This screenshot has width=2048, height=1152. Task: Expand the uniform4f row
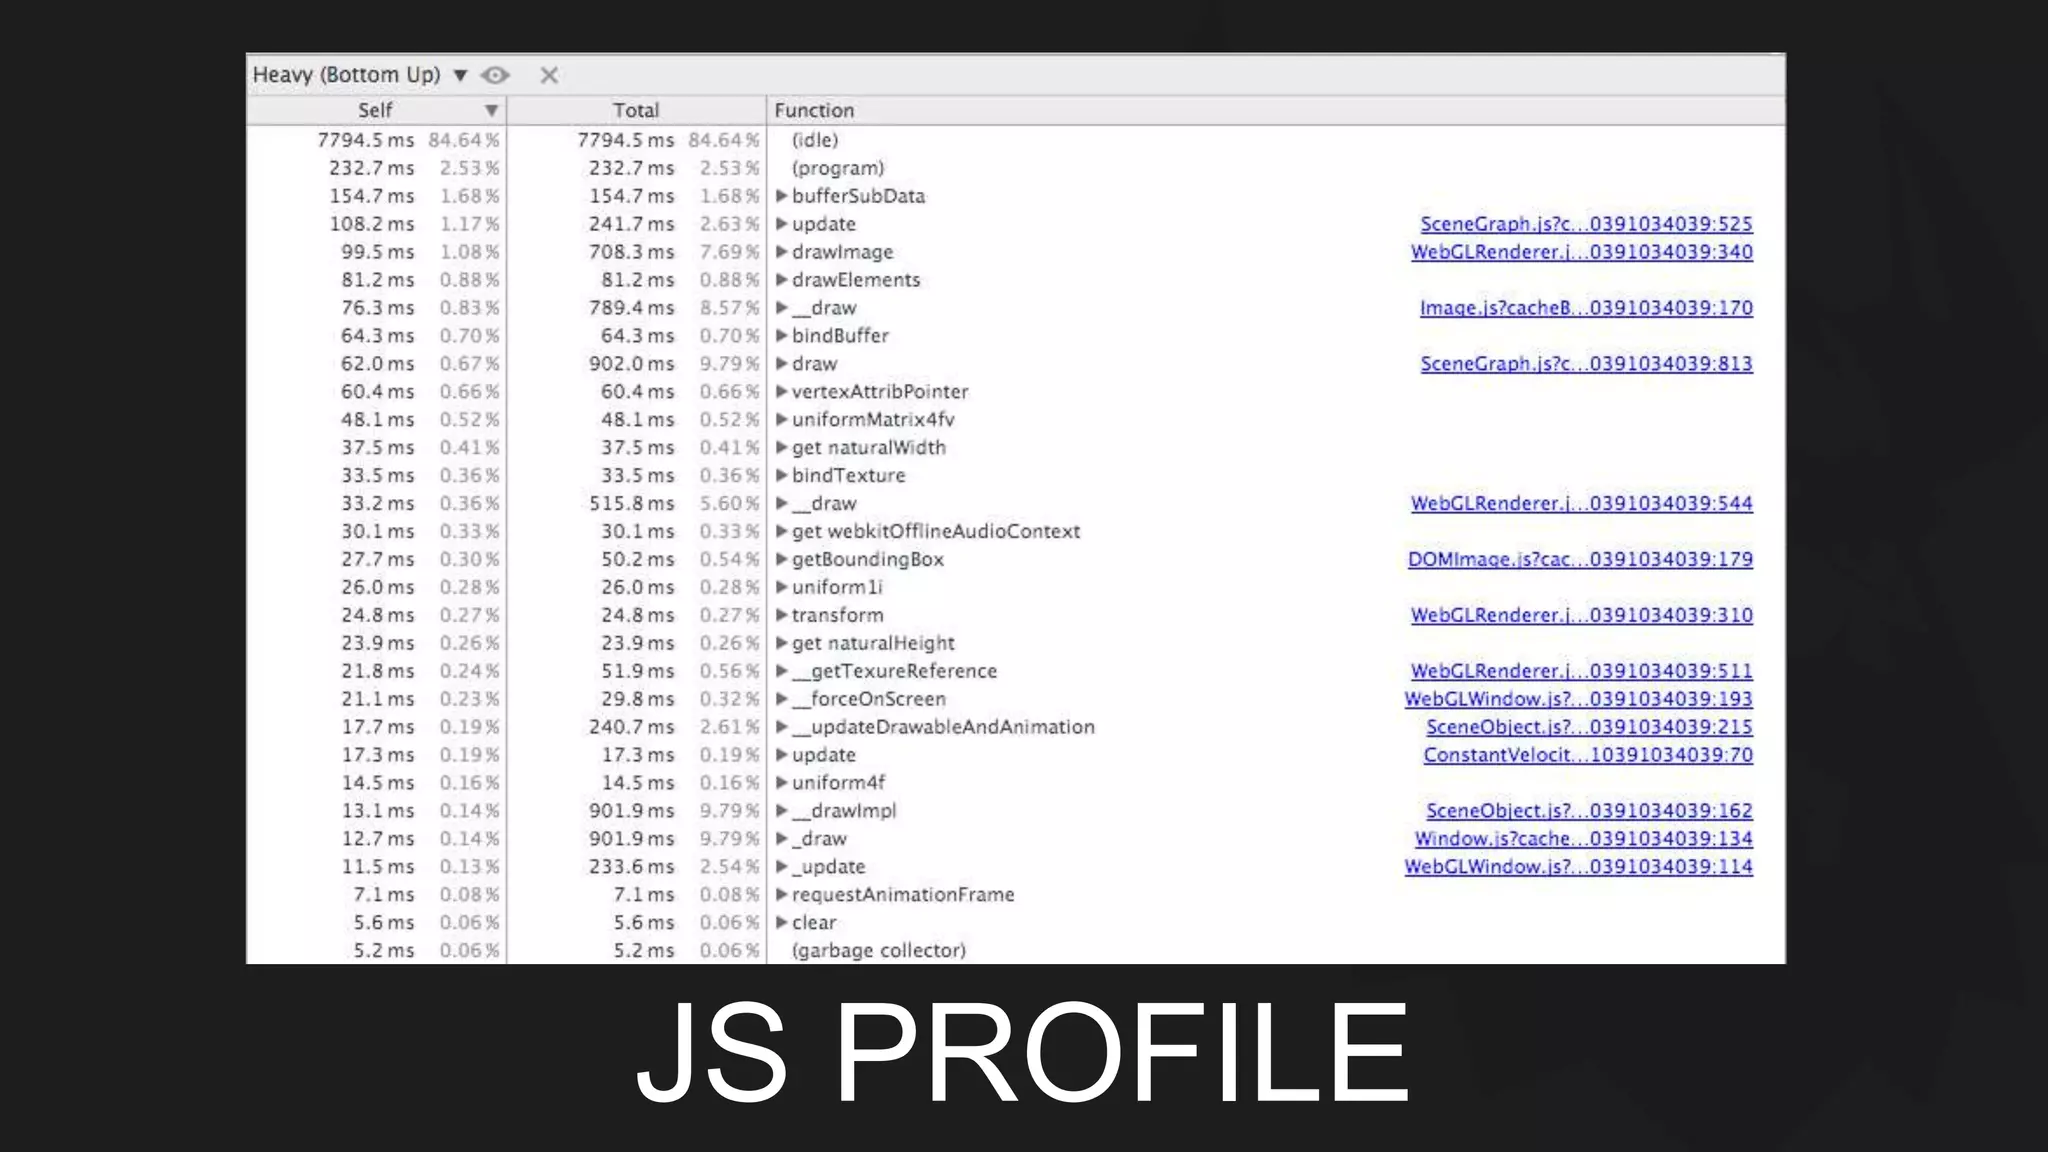pyautogui.click(x=782, y=783)
